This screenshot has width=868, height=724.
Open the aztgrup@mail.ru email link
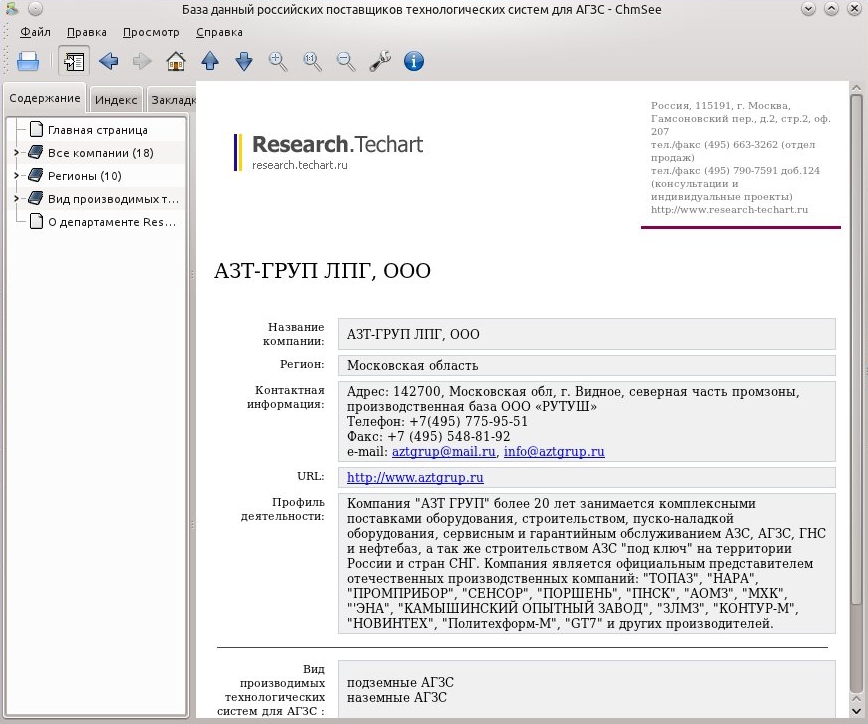tap(443, 452)
